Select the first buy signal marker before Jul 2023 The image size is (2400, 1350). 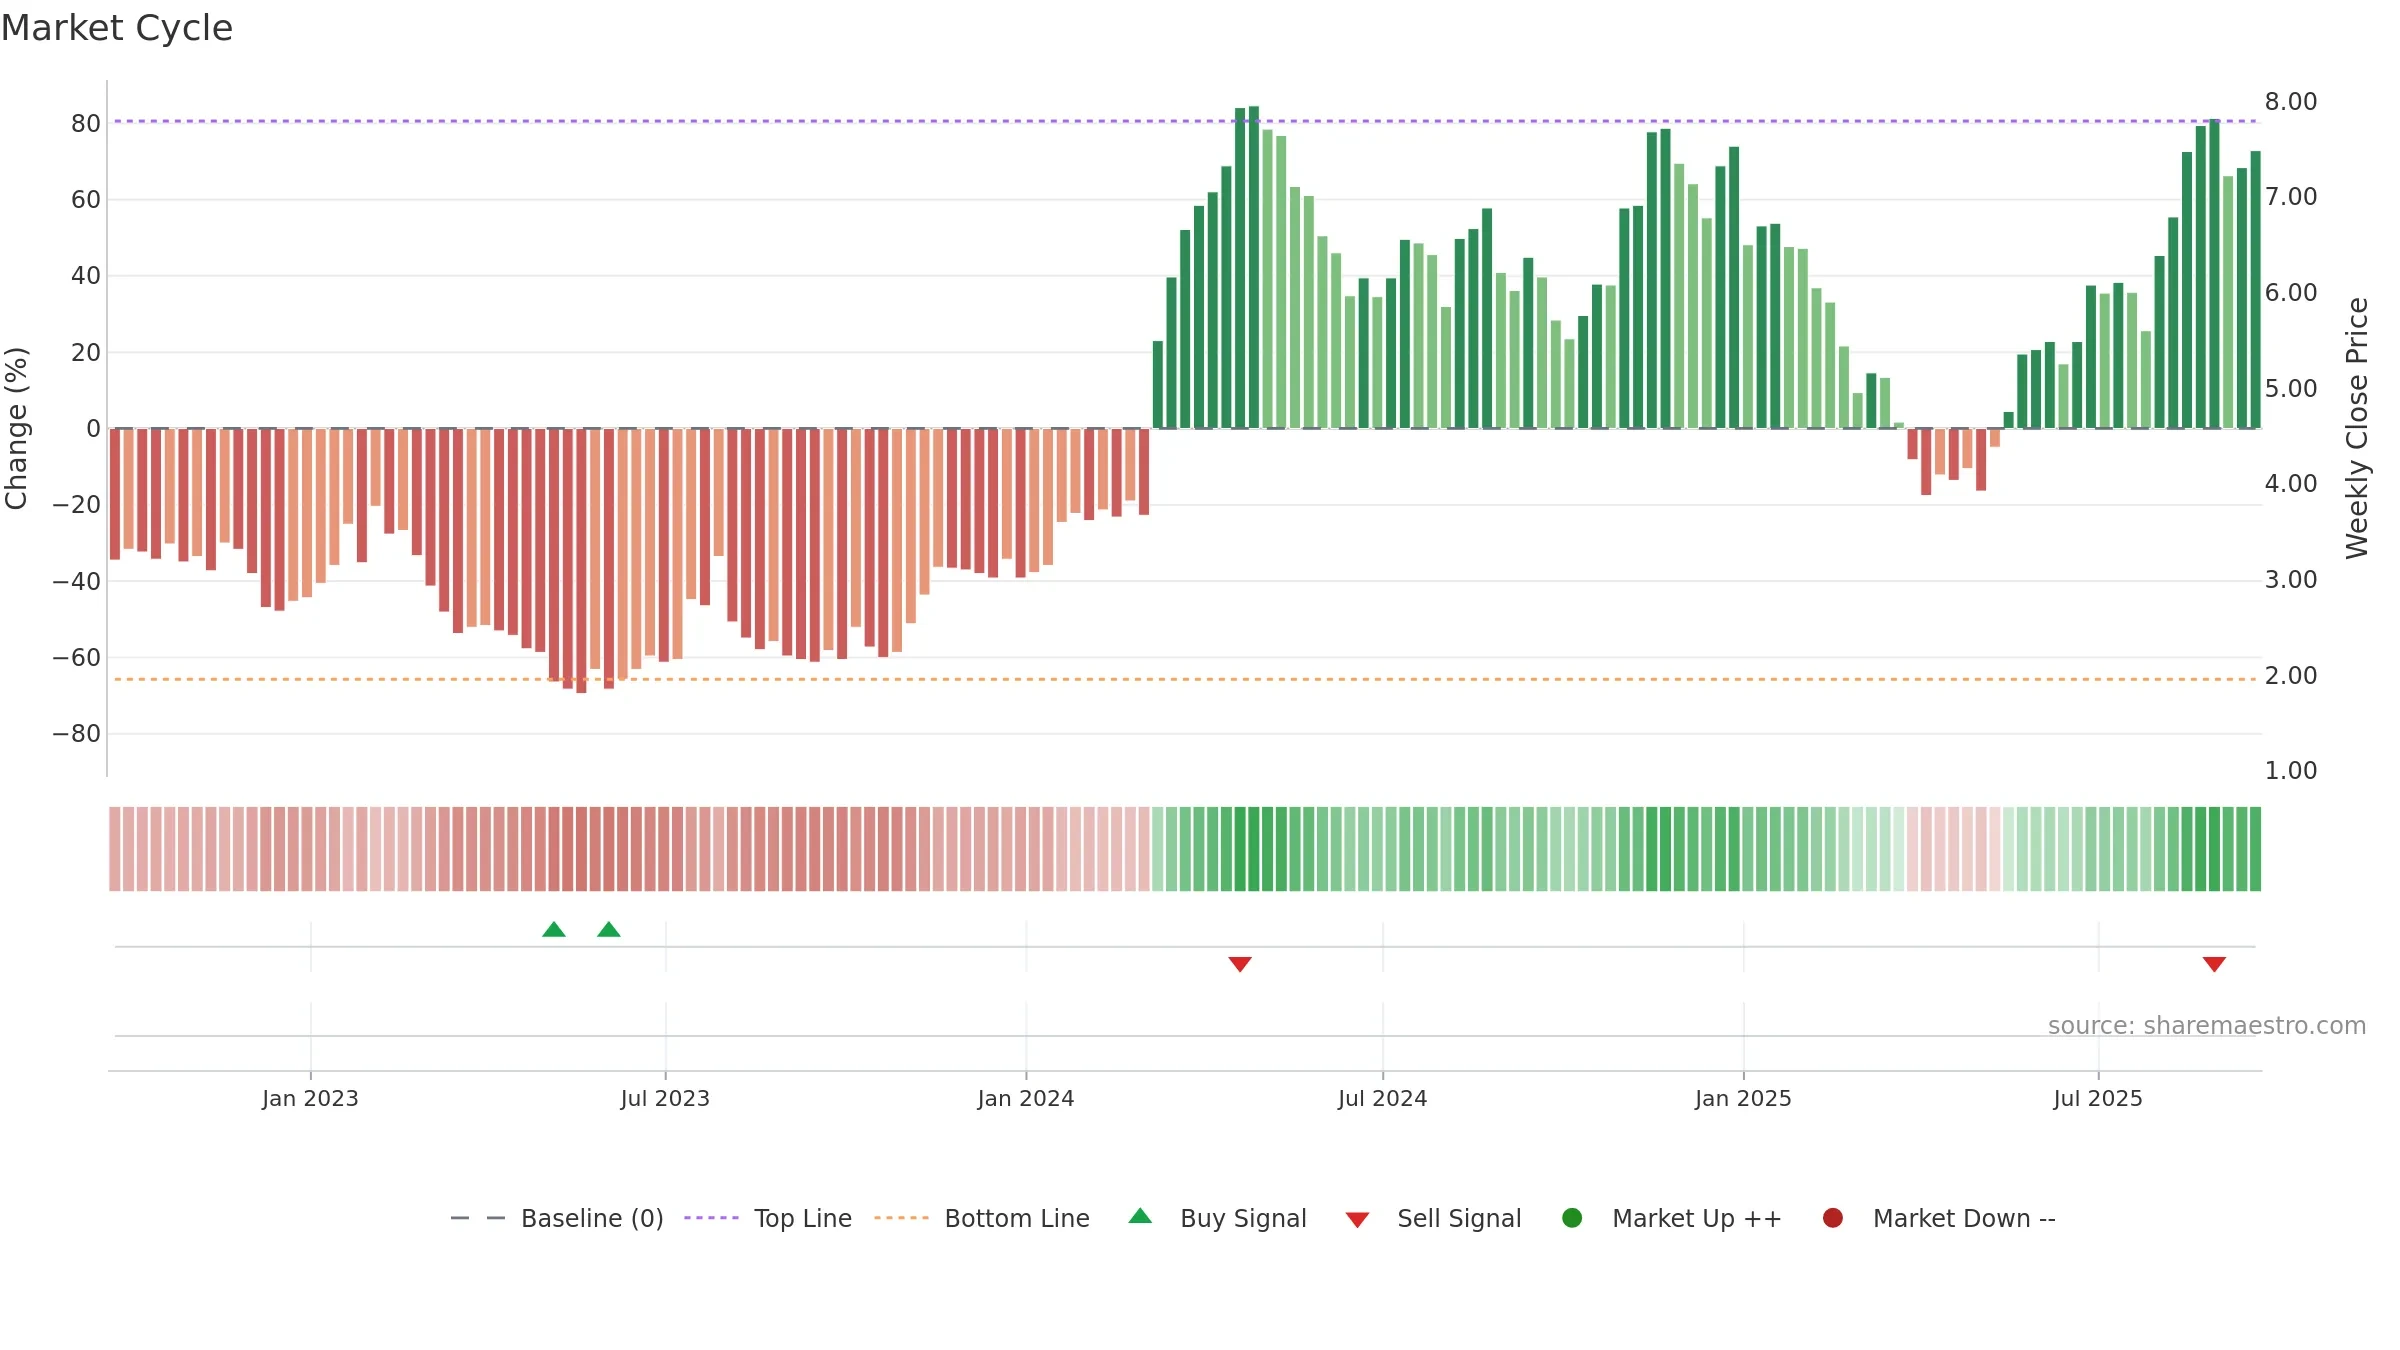pos(554,930)
